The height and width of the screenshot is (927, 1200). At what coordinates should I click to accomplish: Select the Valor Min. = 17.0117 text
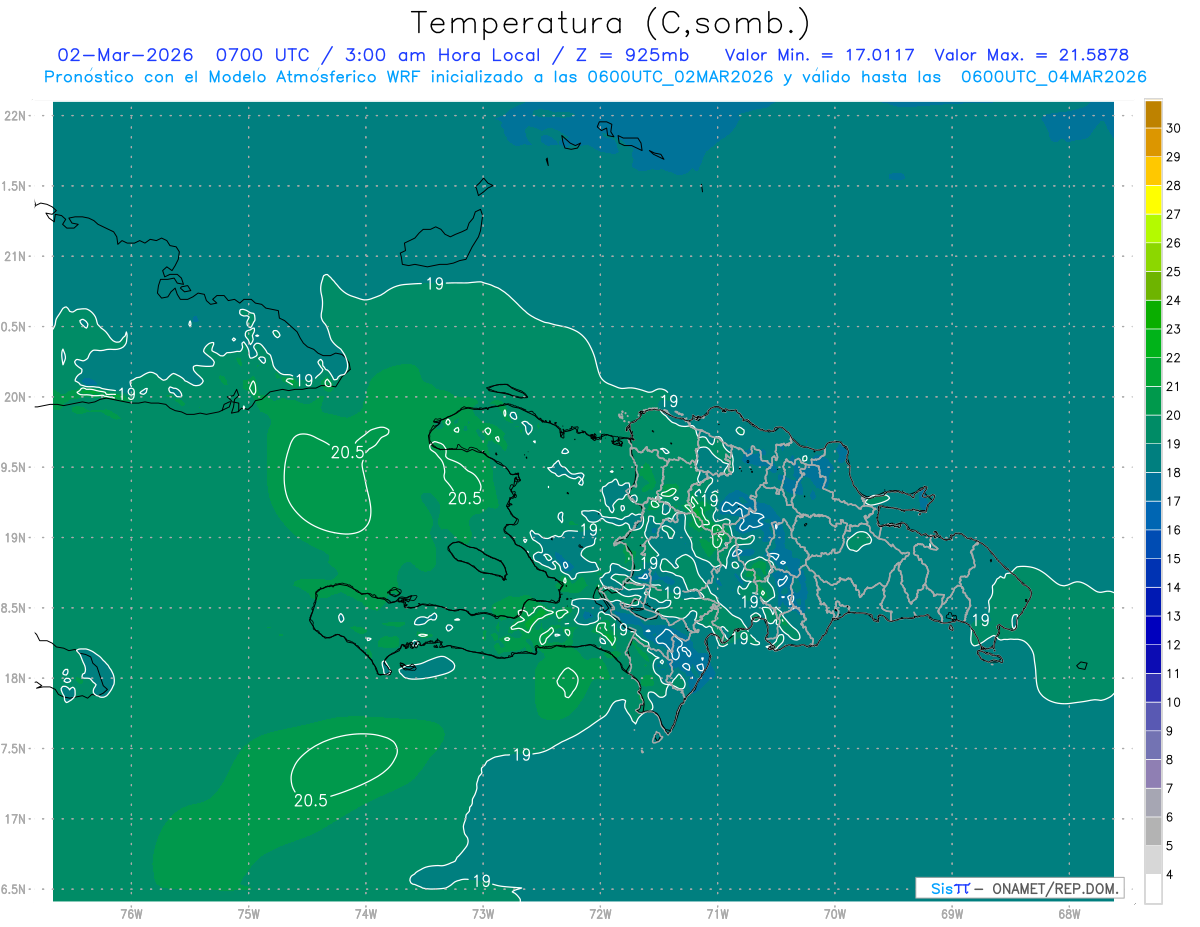point(819,55)
